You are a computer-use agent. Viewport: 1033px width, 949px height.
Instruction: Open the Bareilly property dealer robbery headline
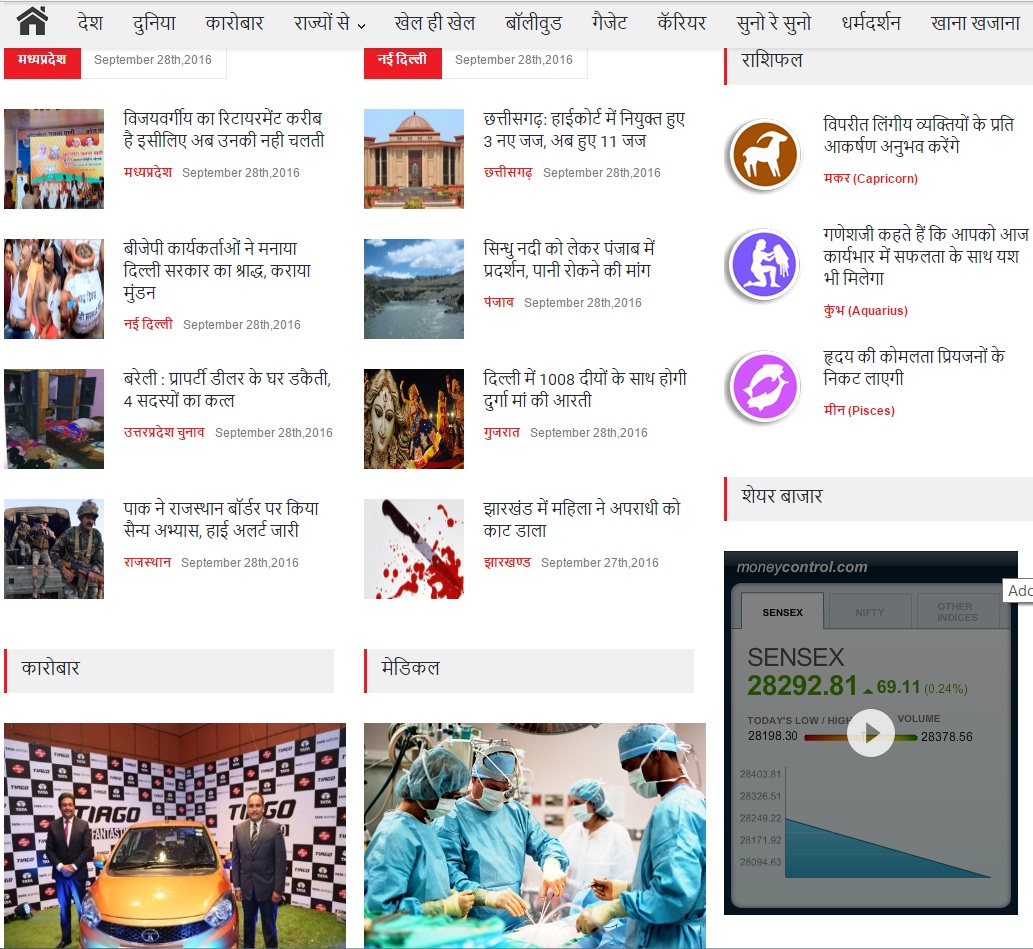point(226,390)
